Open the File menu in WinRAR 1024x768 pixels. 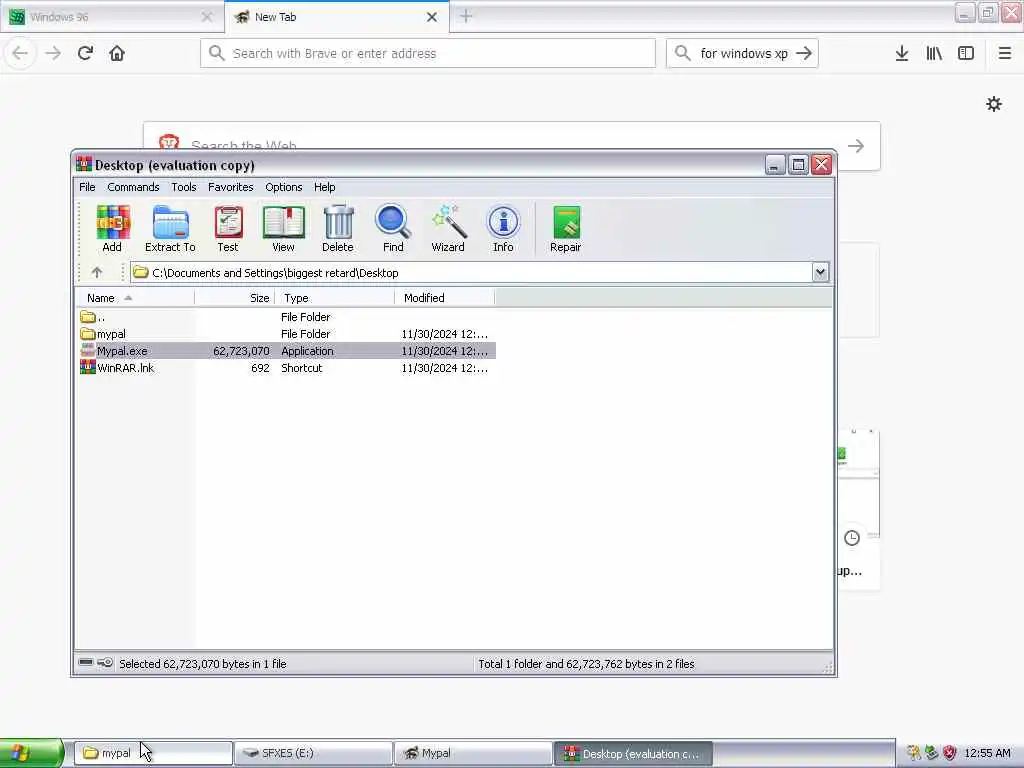[87, 187]
